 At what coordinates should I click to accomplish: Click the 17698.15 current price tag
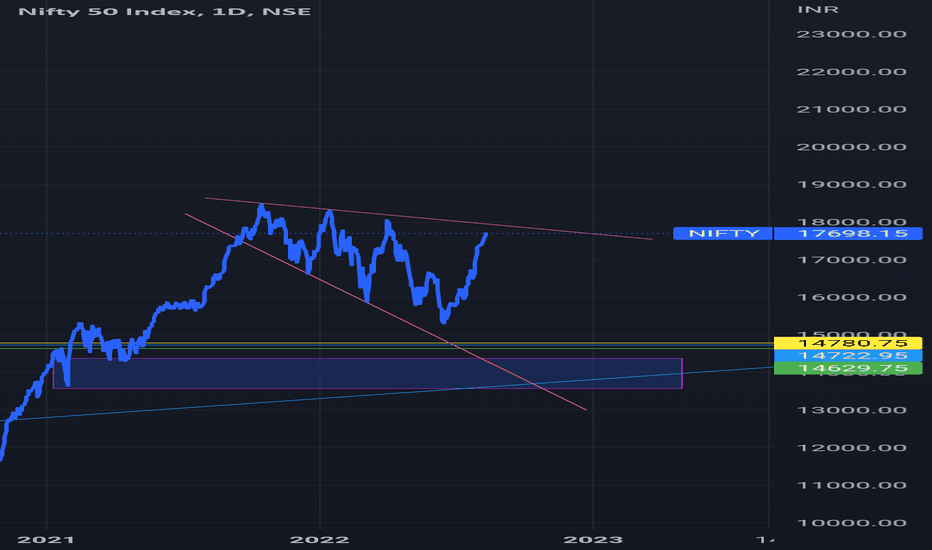[848, 233]
